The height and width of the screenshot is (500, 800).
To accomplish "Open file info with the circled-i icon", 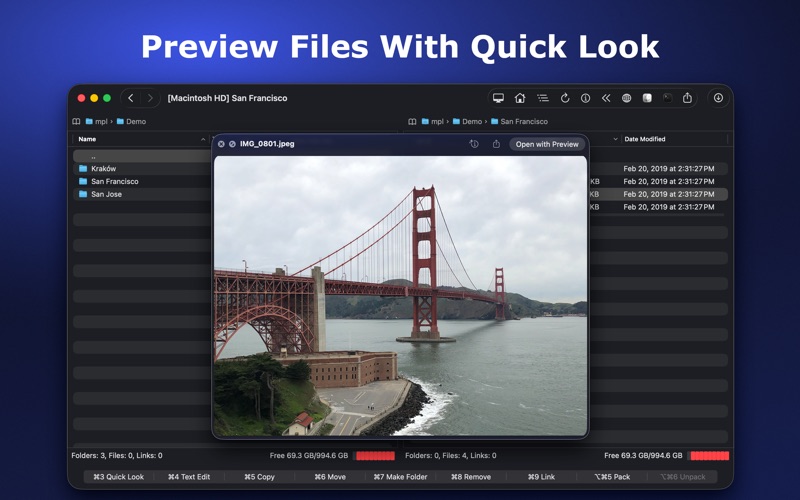I will [x=585, y=98].
